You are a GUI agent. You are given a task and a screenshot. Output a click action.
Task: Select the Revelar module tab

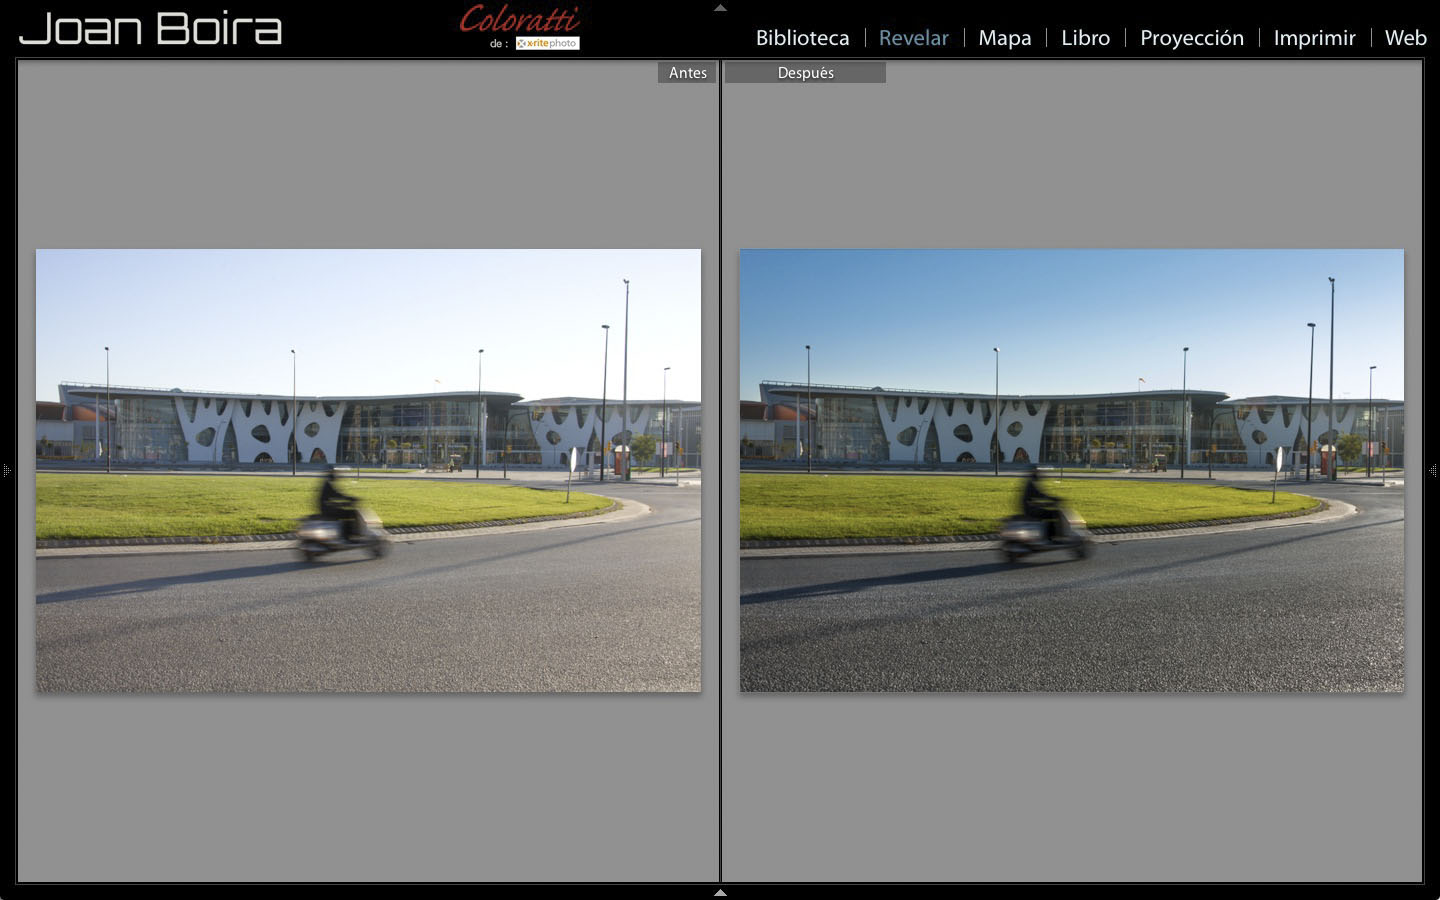[x=913, y=38]
